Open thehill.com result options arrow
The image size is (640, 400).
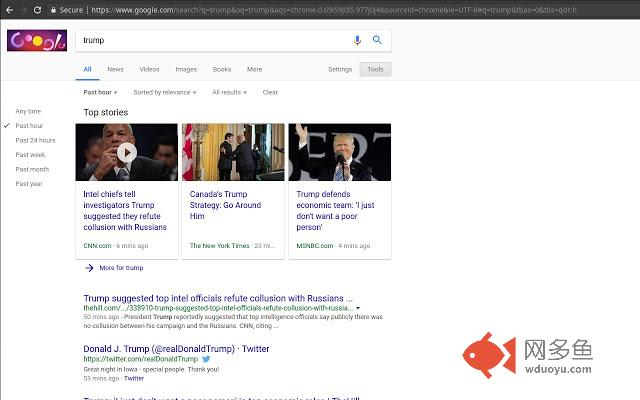358,308
